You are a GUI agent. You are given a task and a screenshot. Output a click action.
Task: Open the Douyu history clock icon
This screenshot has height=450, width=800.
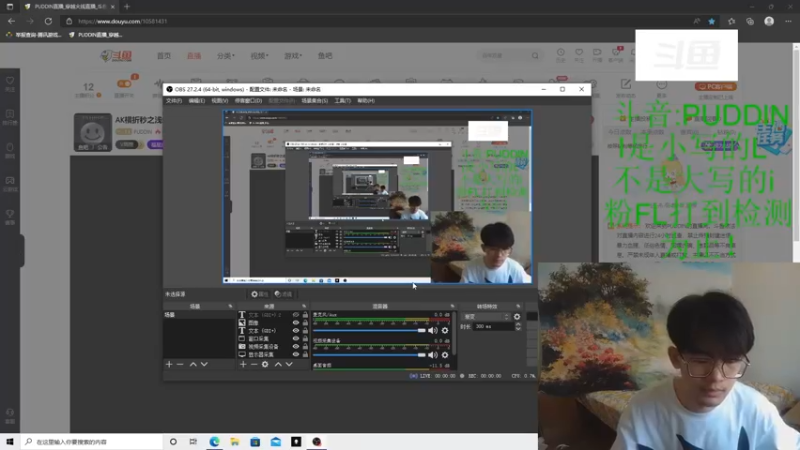560,53
